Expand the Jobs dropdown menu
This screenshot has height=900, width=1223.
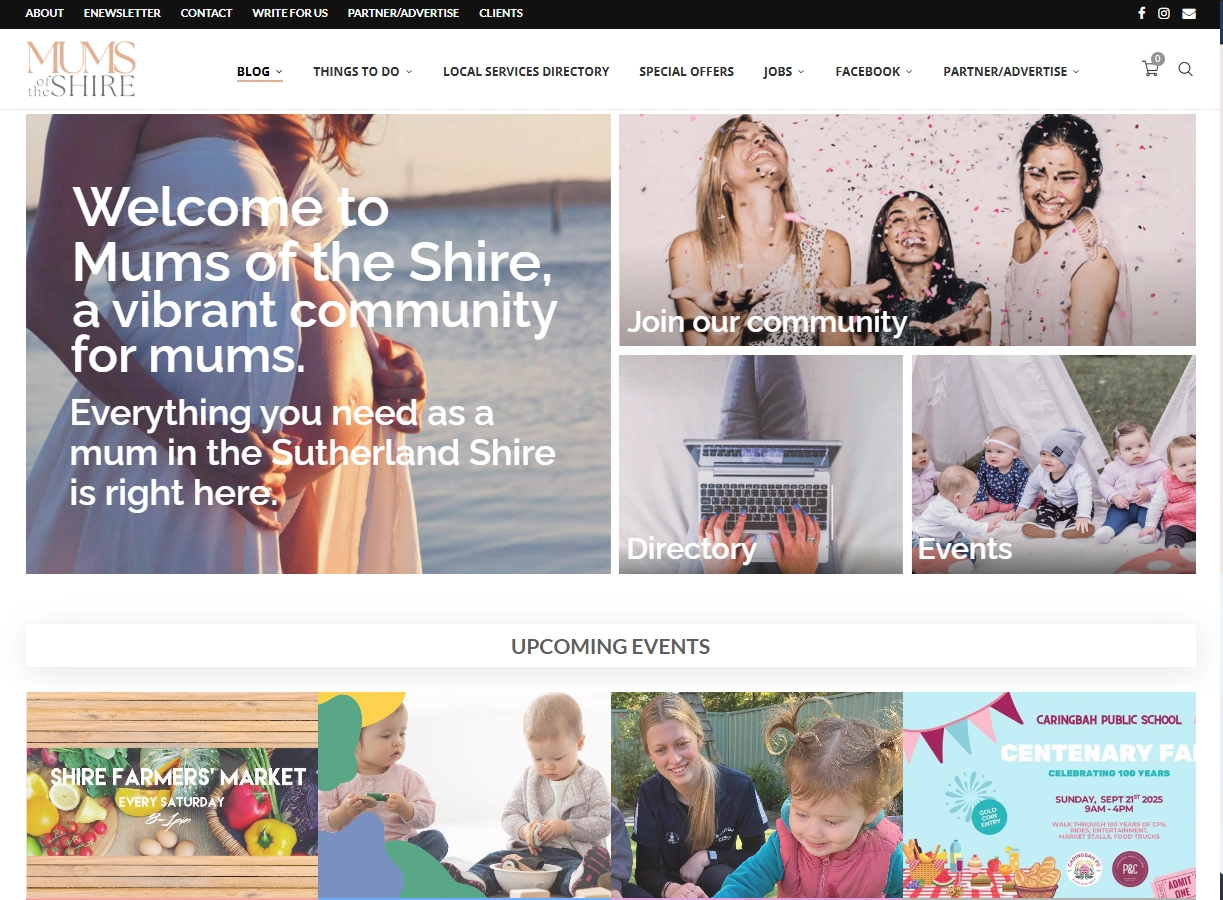coord(783,72)
